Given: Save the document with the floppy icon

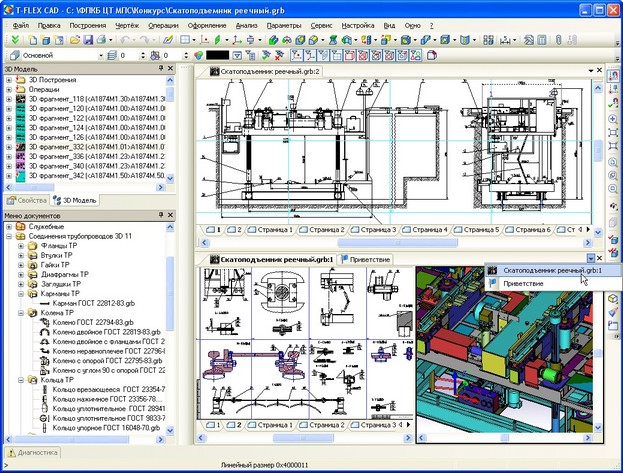Looking at the screenshot, I should coord(88,40).
